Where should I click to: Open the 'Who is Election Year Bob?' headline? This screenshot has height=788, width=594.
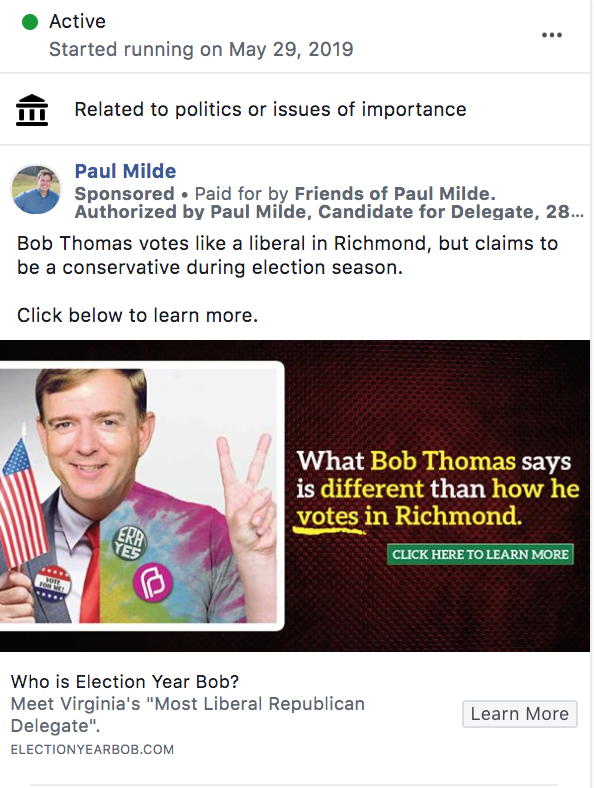click(125, 681)
